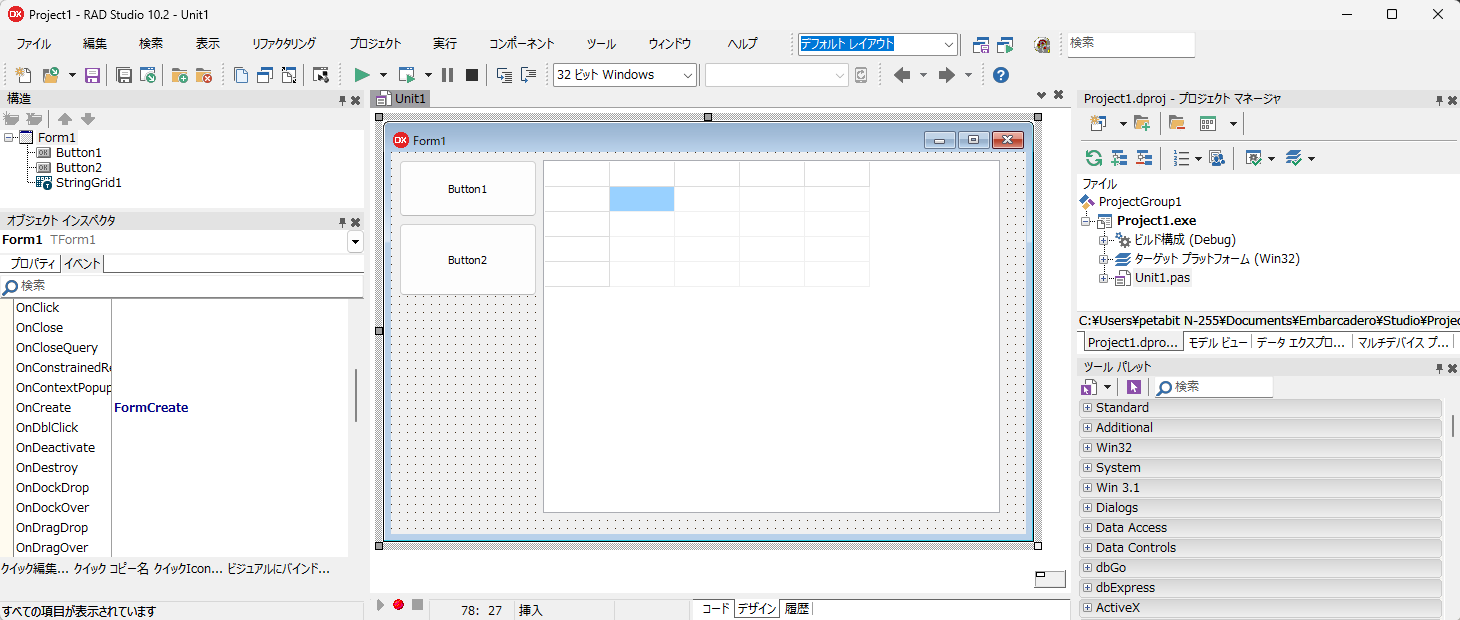Viewport: 1460px width, 620px height.
Task: Toggle pin on ツール パレット panel
Action: 1439,368
